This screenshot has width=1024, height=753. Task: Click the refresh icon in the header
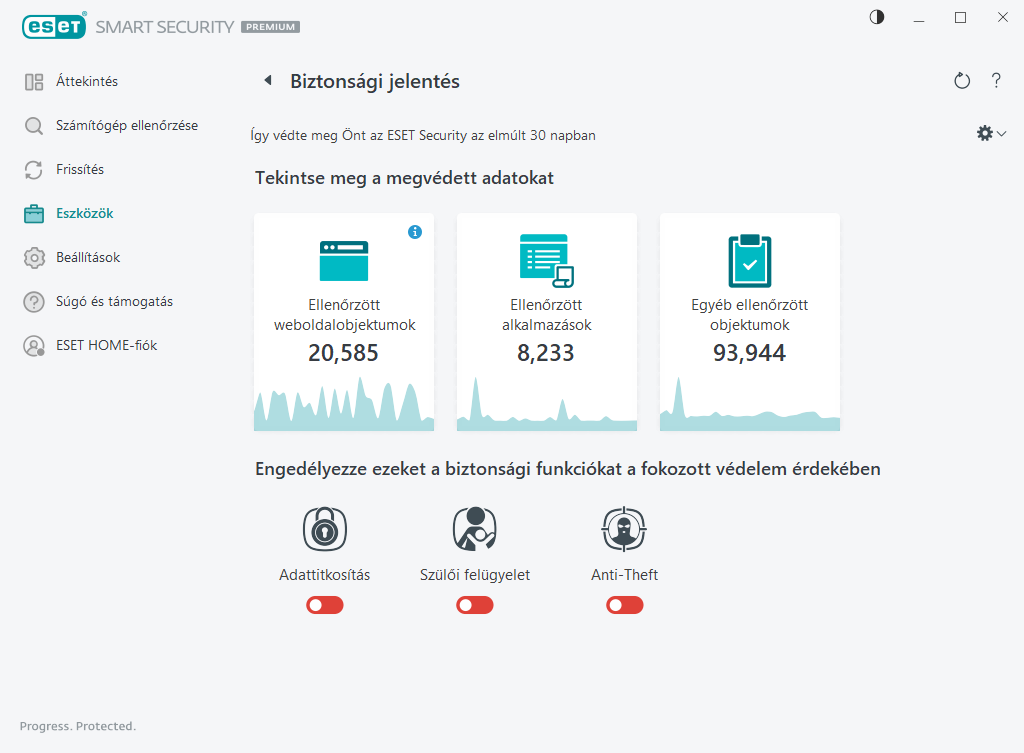962,81
